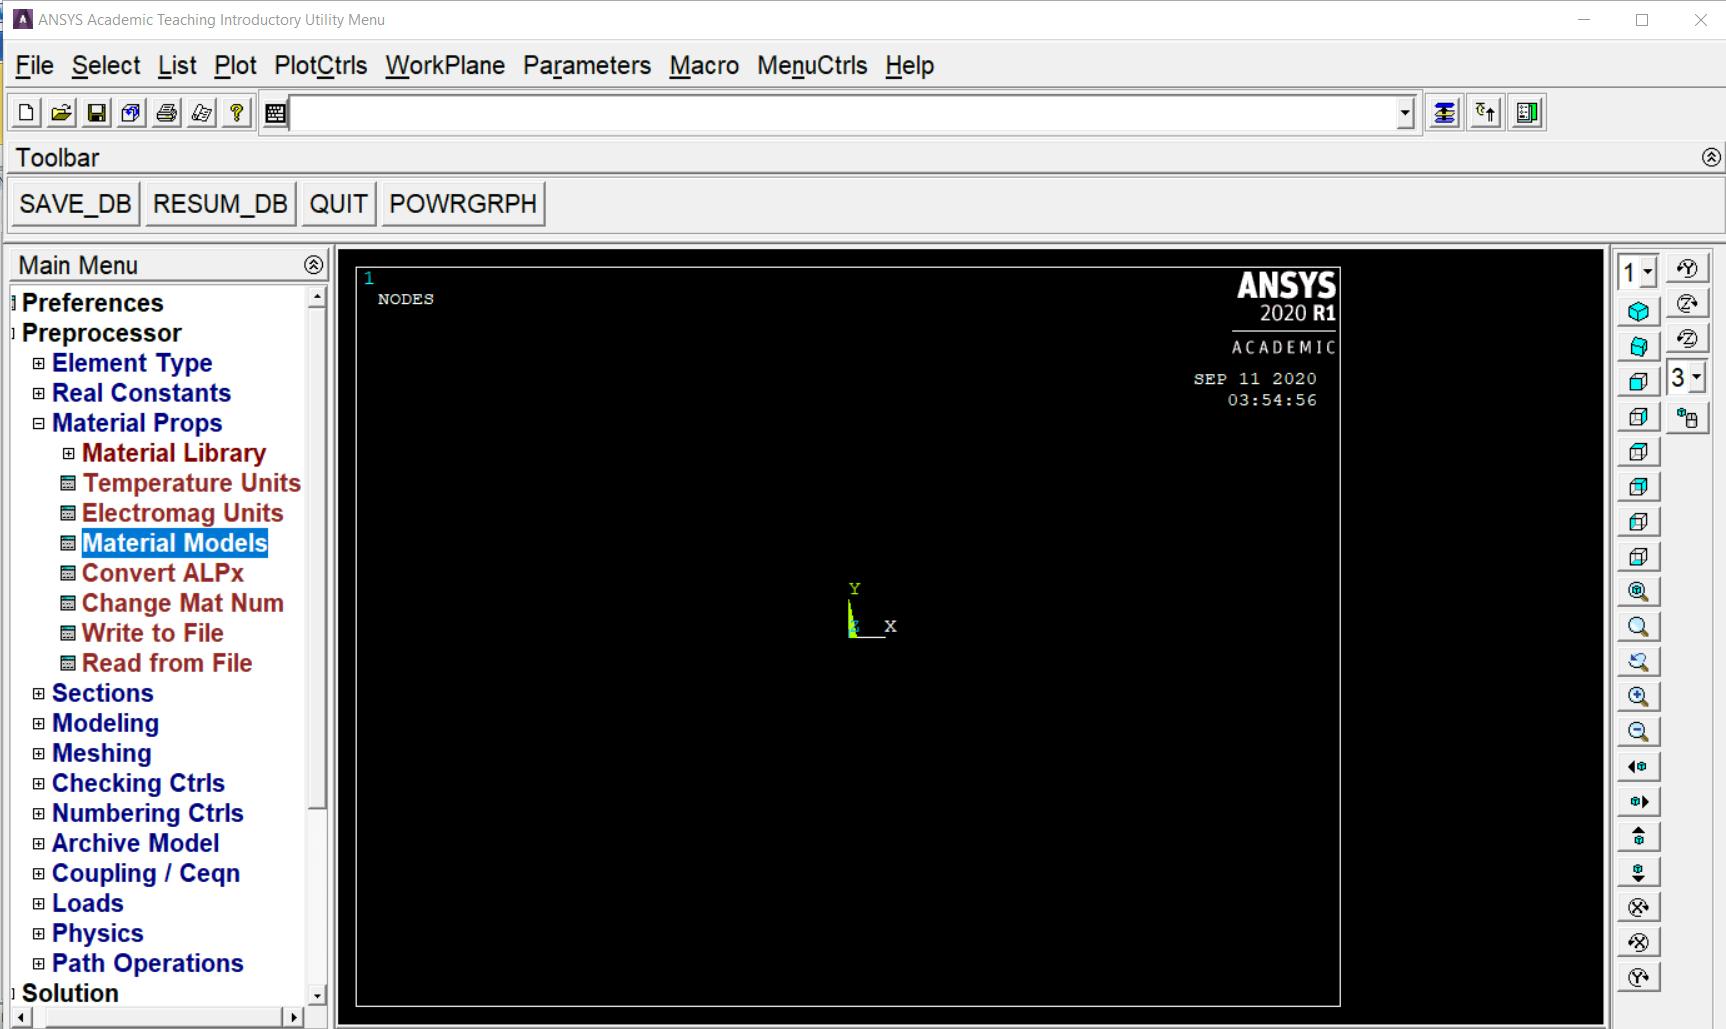Click the Zoom Out magnifier icon
Screen dimensions: 1726x1029
coord(1638,732)
